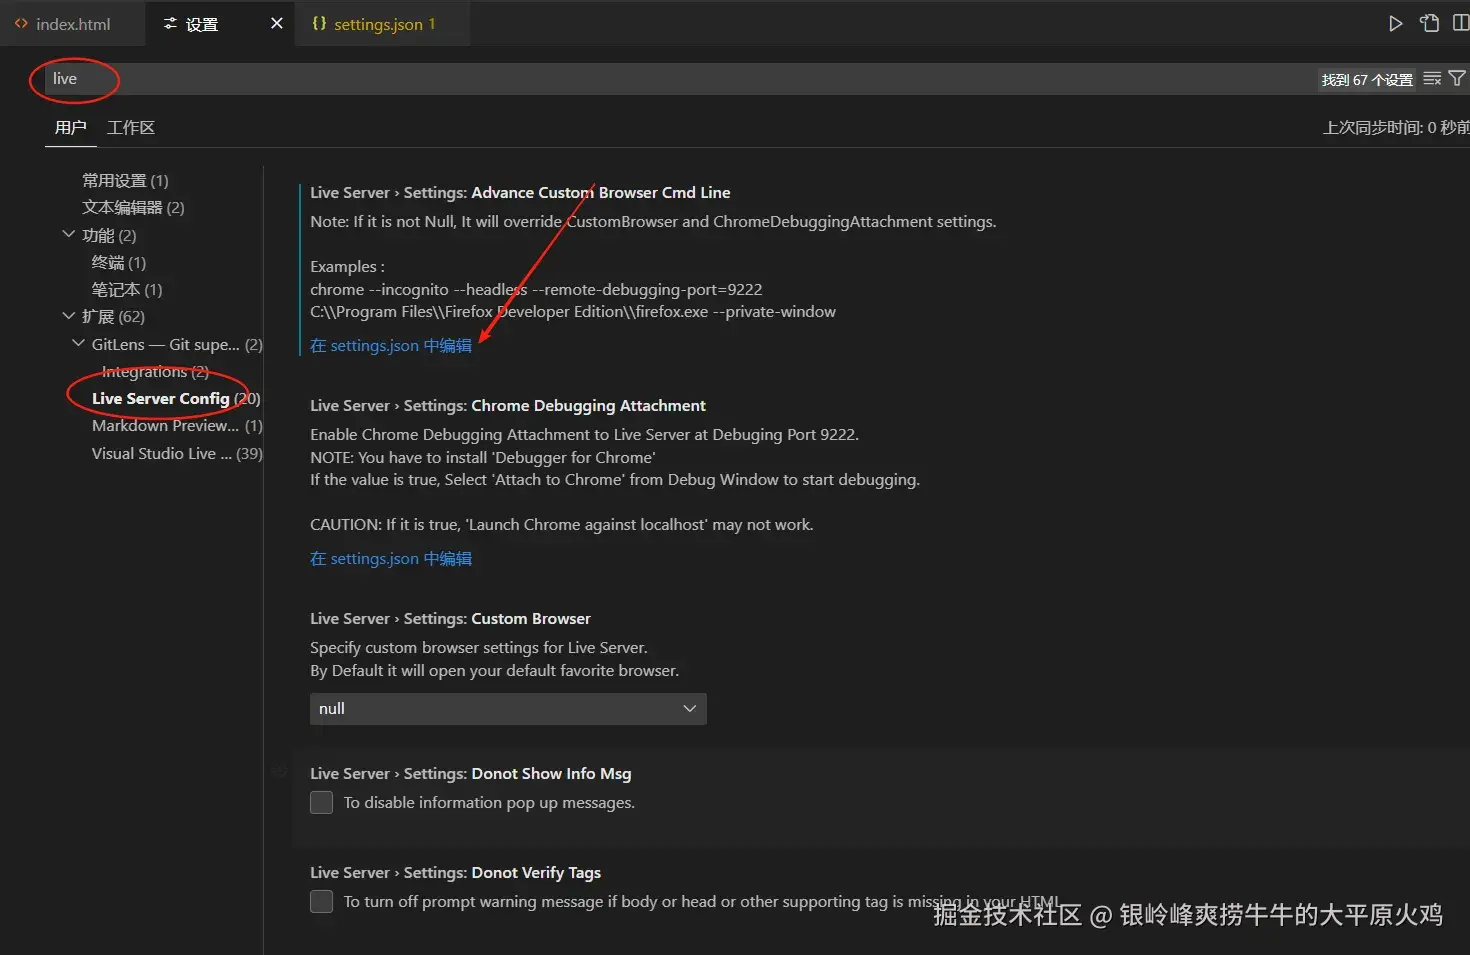This screenshot has width=1470, height=955.
Task: Select 笔记本 (1) in settings tree
Action: click(x=127, y=290)
